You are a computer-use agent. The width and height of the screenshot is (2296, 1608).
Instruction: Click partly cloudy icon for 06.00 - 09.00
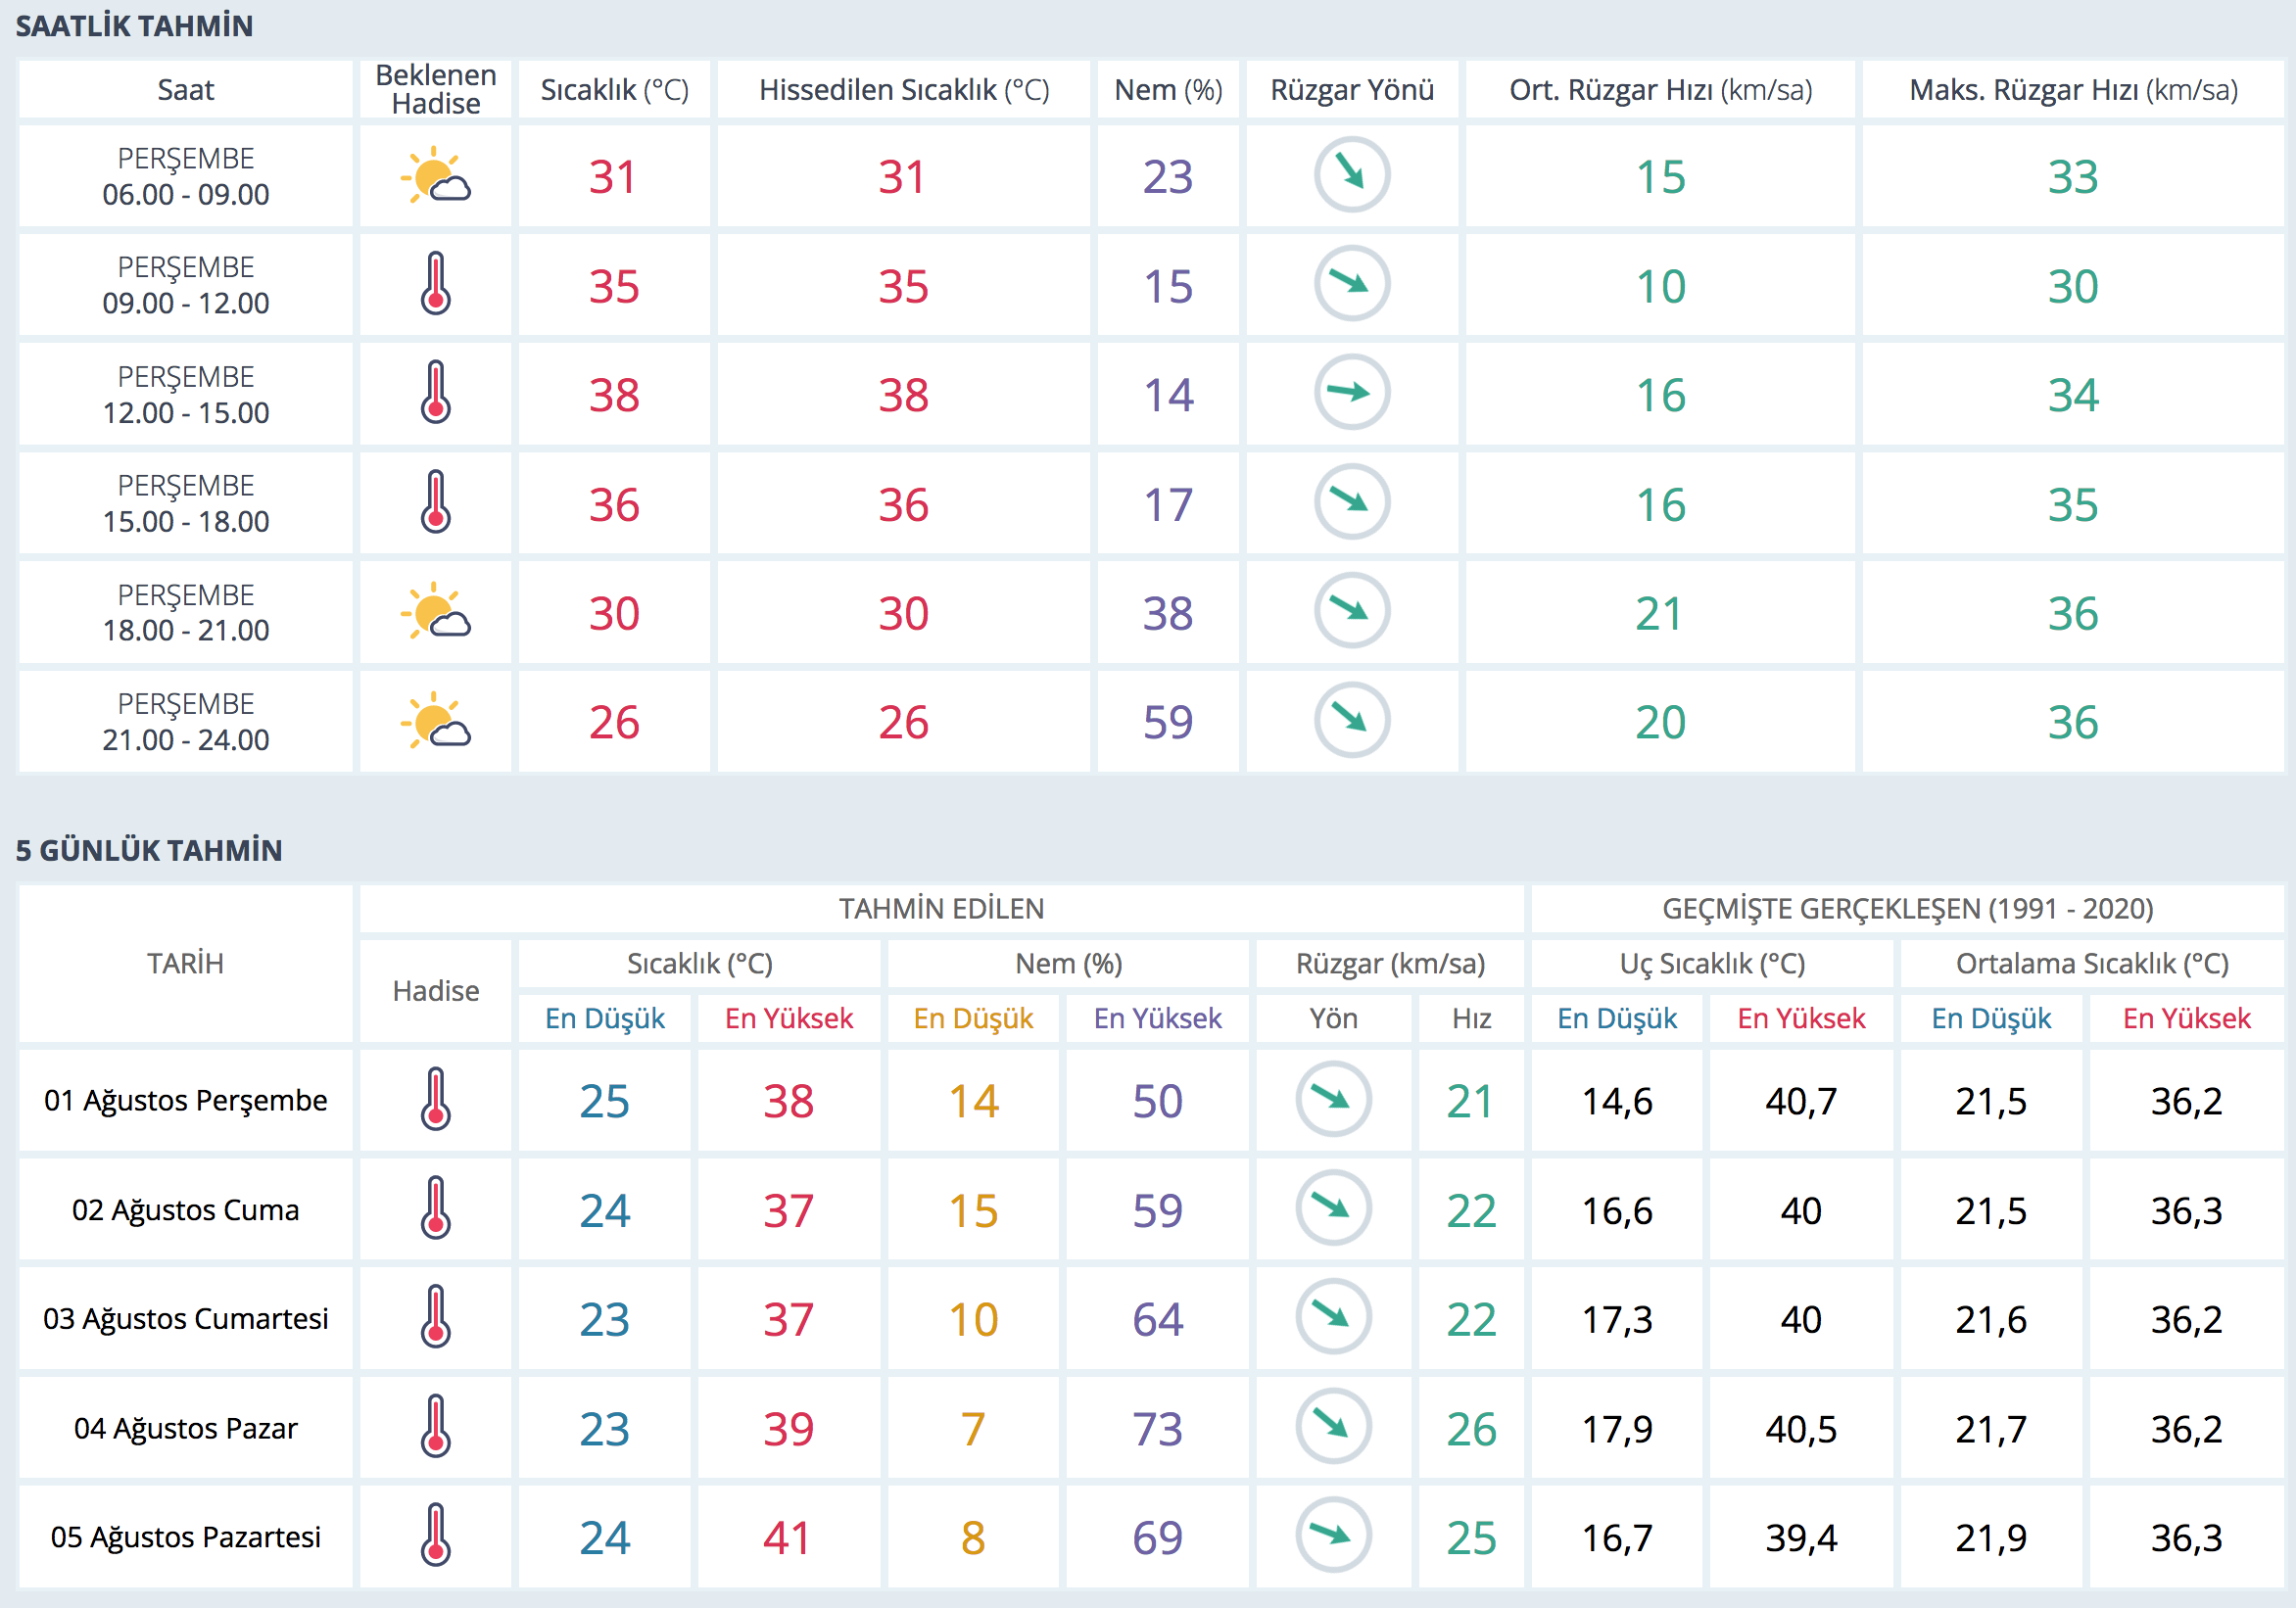click(436, 176)
